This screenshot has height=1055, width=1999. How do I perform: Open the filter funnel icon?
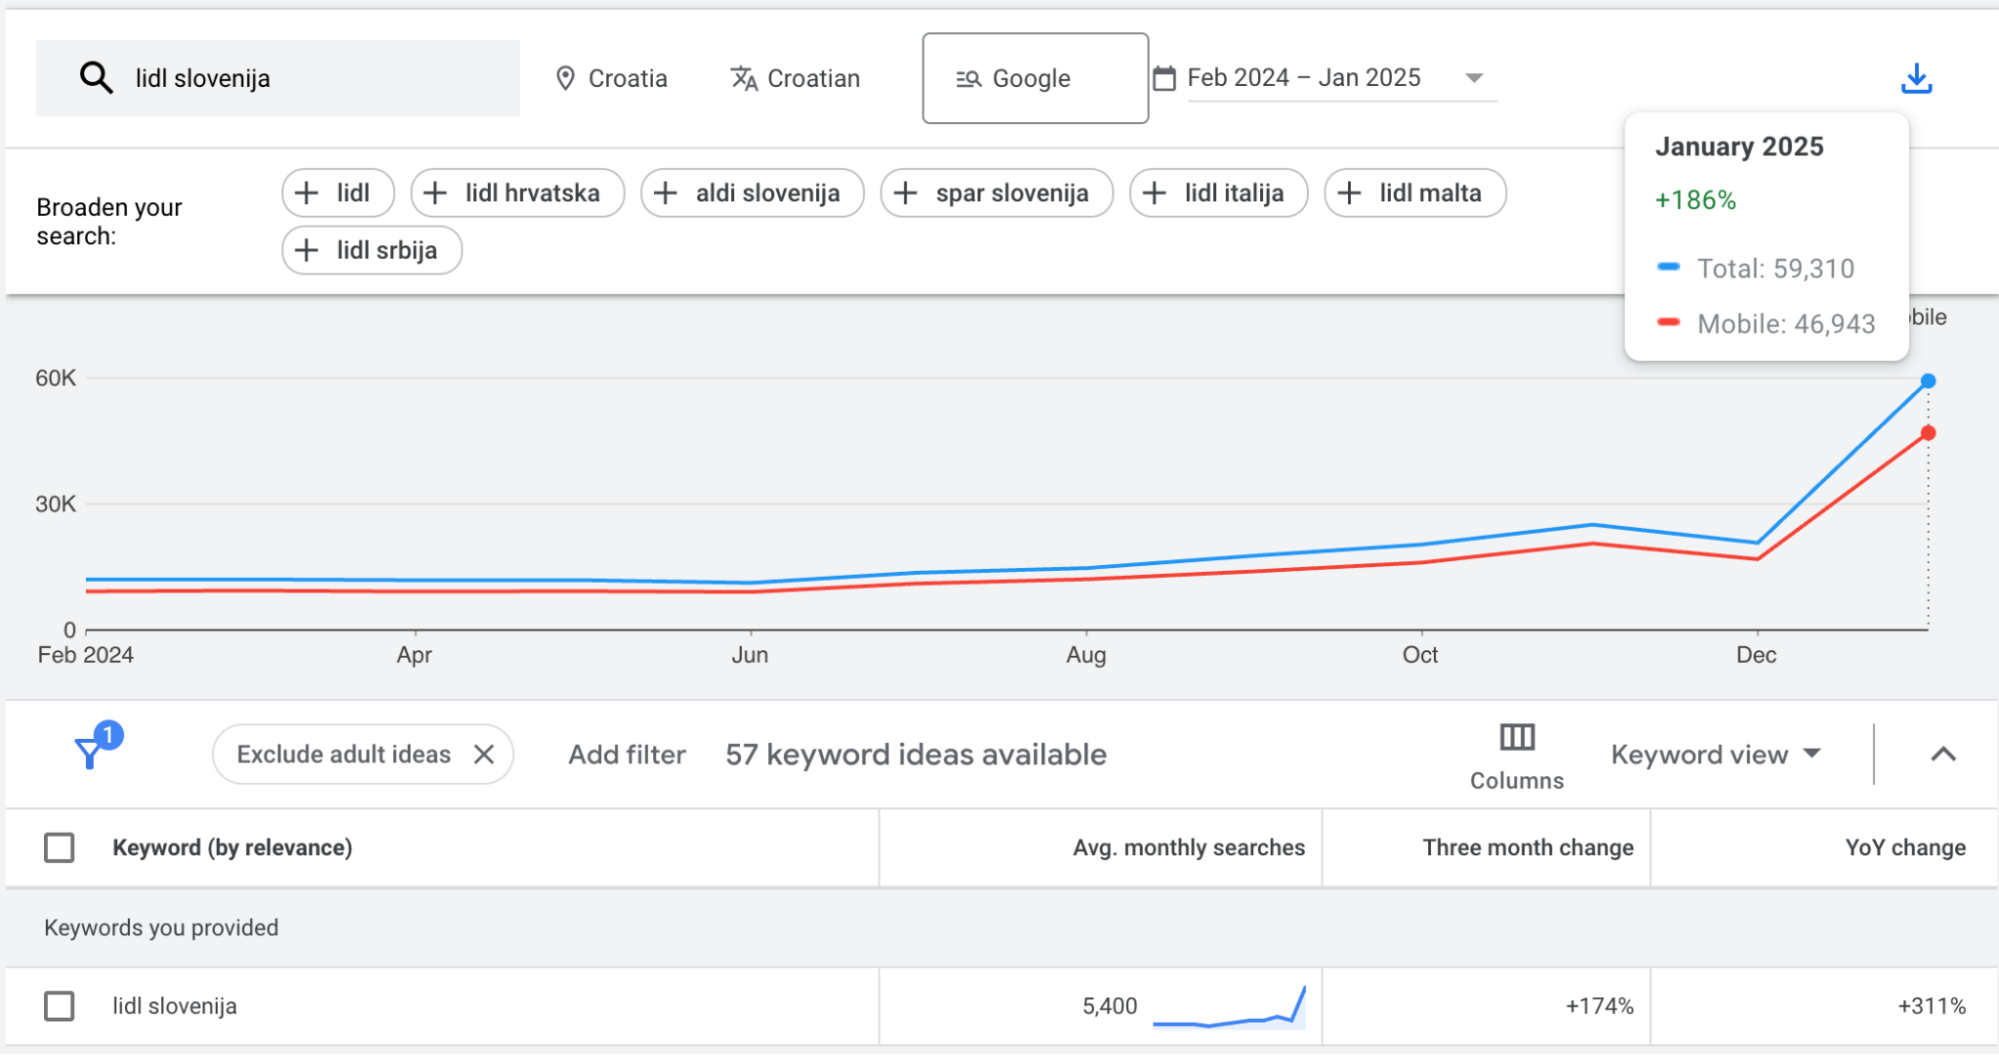pyautogui.click(x=91, y=752)
